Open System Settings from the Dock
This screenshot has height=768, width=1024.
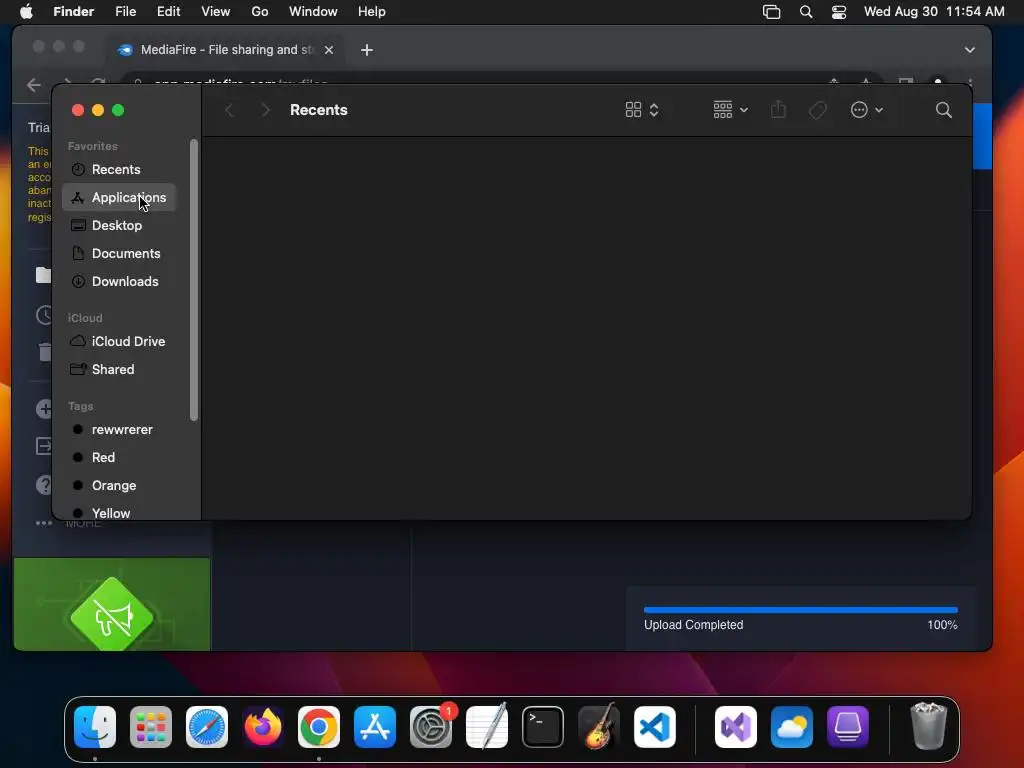pyautogui.click(x=431, y=727)
